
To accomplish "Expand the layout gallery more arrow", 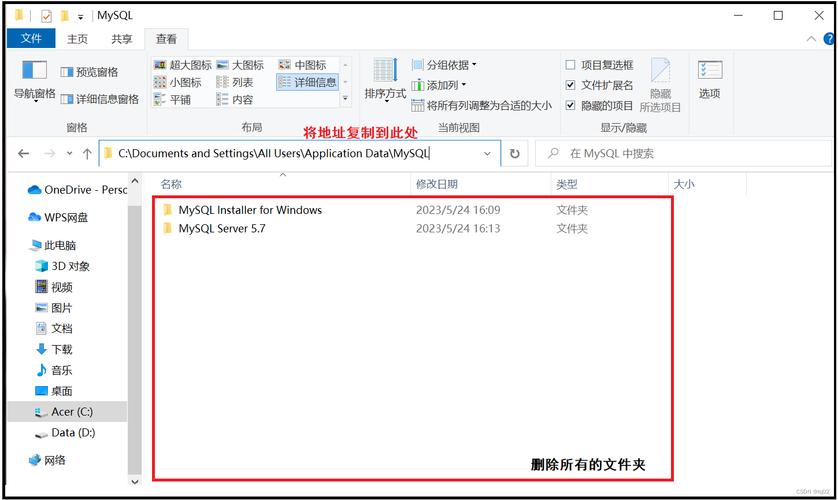I will pos(345,99).
